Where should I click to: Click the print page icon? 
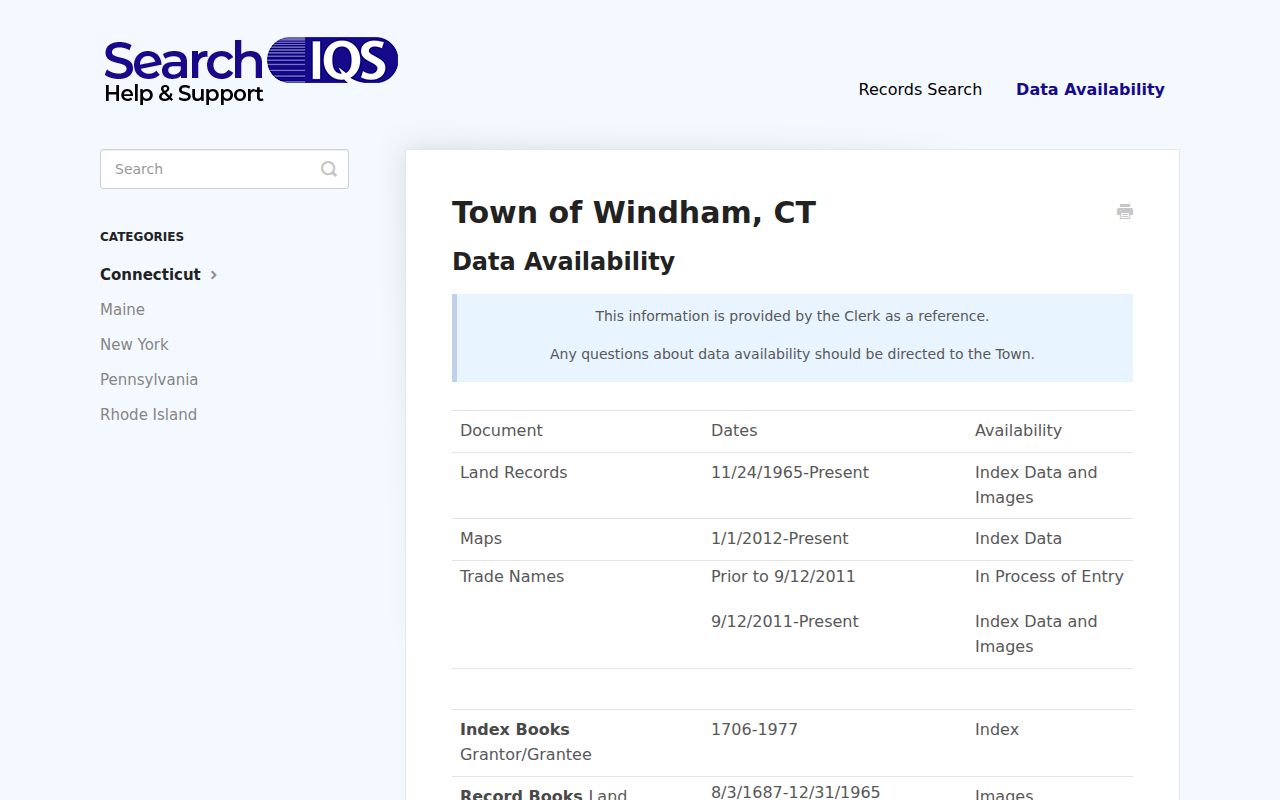pos(1125,211)
